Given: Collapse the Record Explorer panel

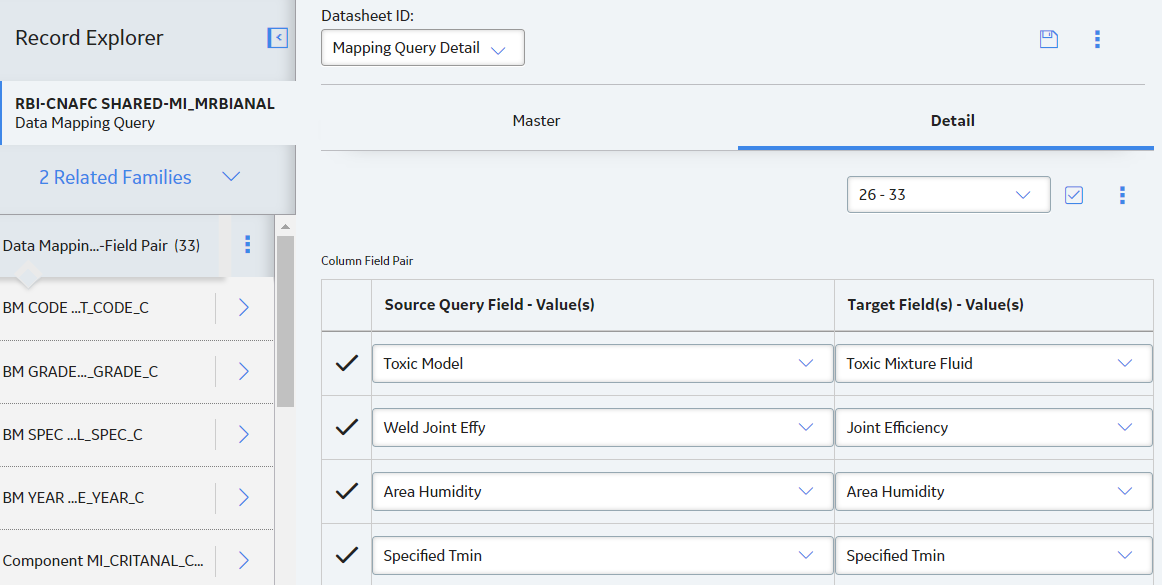Looking at the screenshot, I should [x=278, y=38].
